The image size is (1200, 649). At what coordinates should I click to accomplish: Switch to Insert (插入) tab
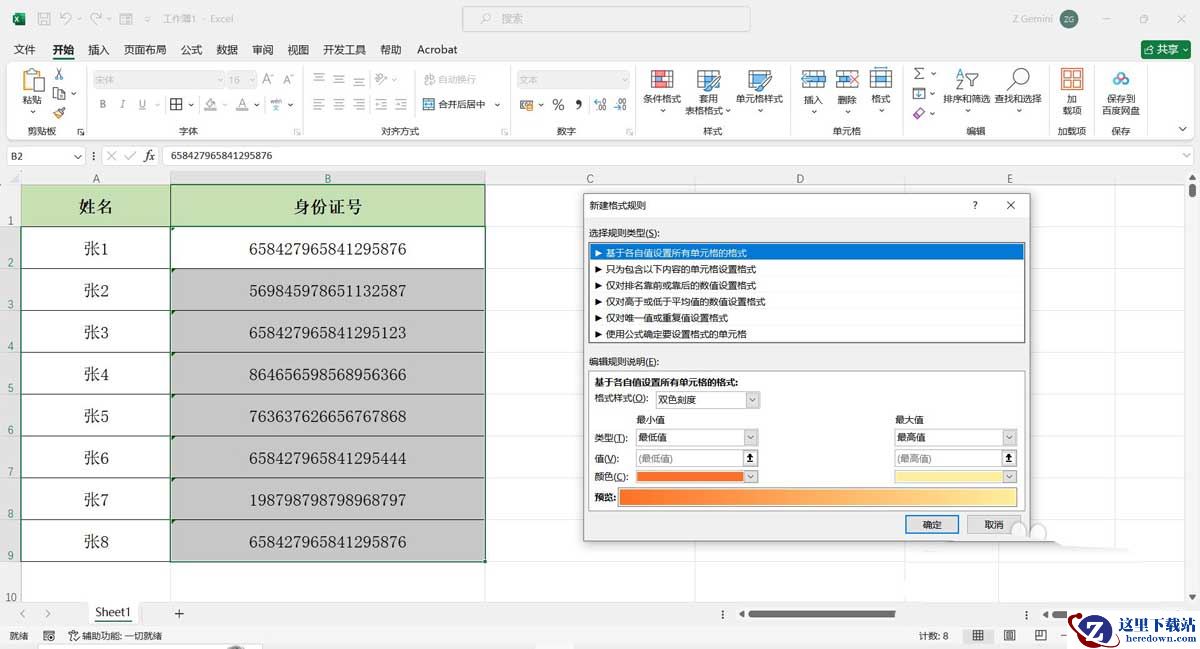click(99, 49)
